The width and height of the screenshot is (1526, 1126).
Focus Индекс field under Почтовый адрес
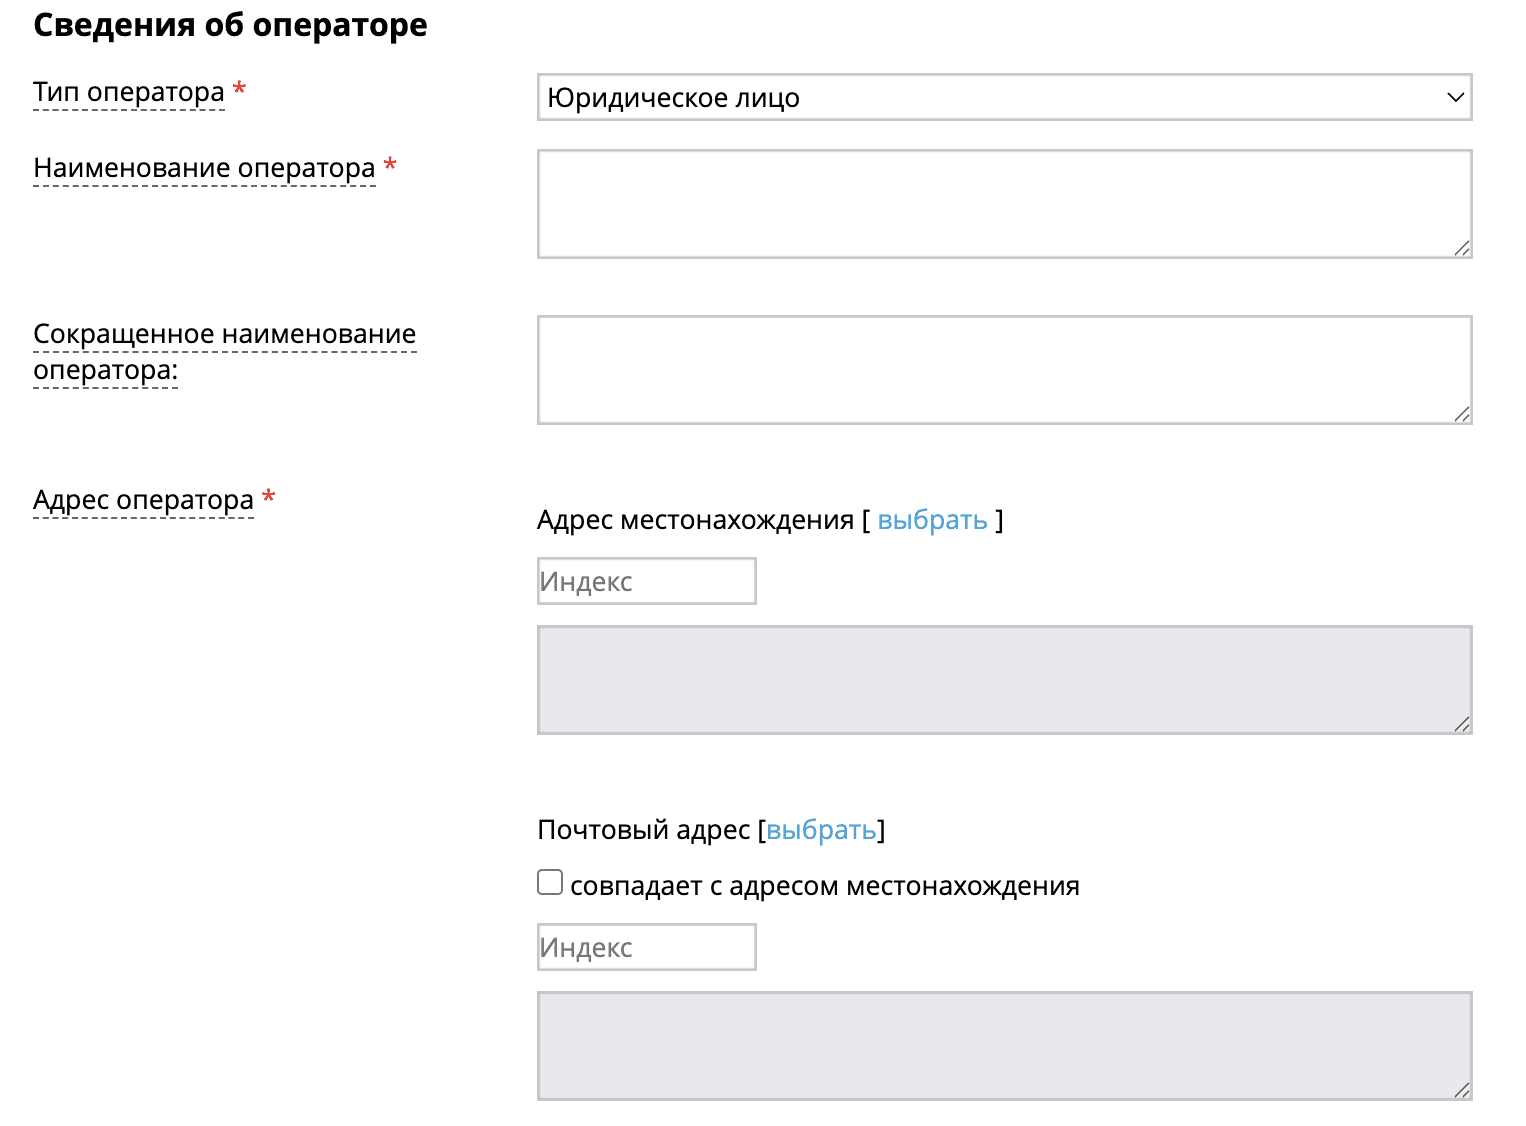pos(646,947)
